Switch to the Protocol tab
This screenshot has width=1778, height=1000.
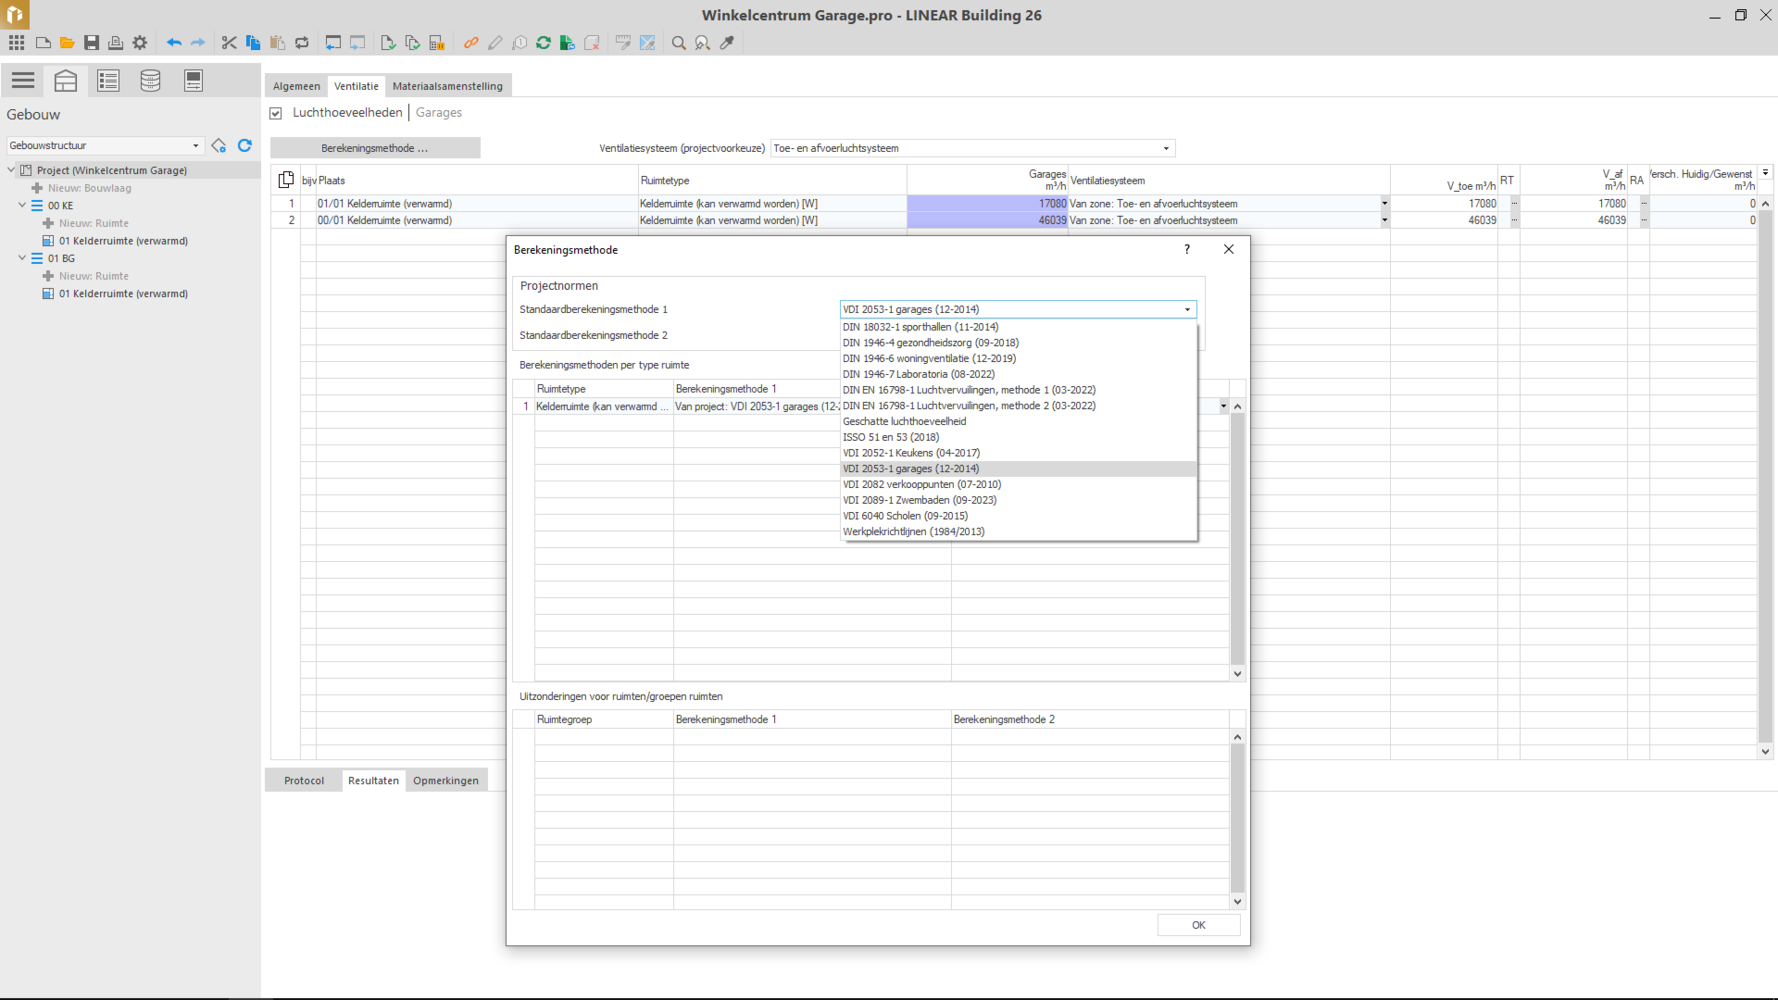304,781
